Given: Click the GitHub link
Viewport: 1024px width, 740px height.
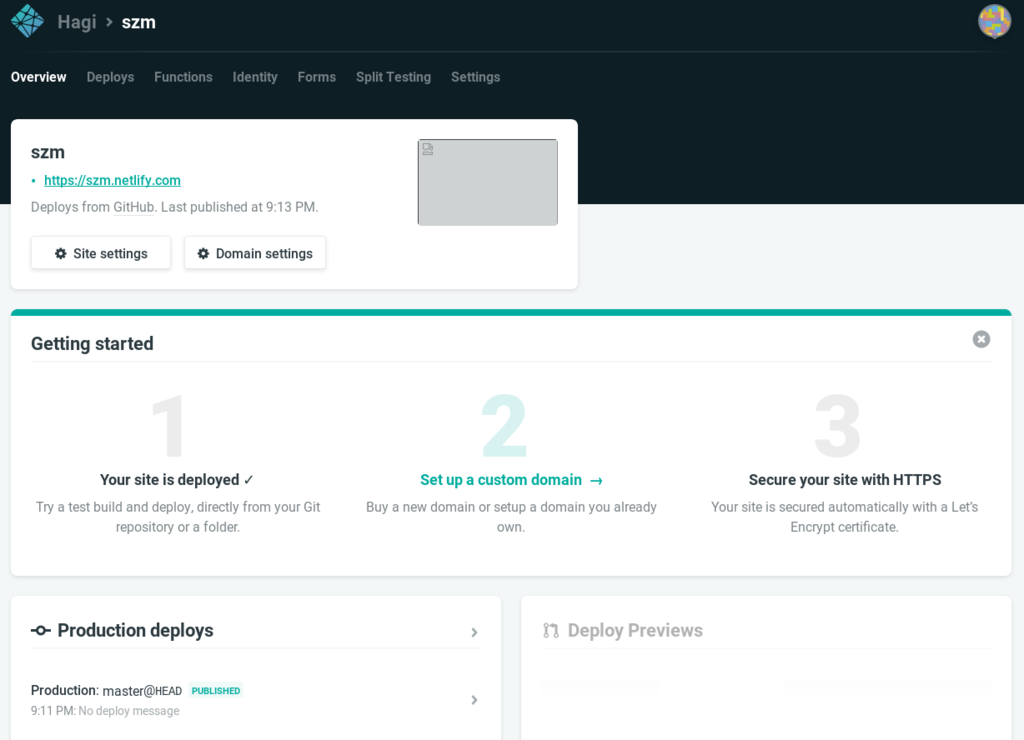Looking at the screenshot, I should click(134, 207).
